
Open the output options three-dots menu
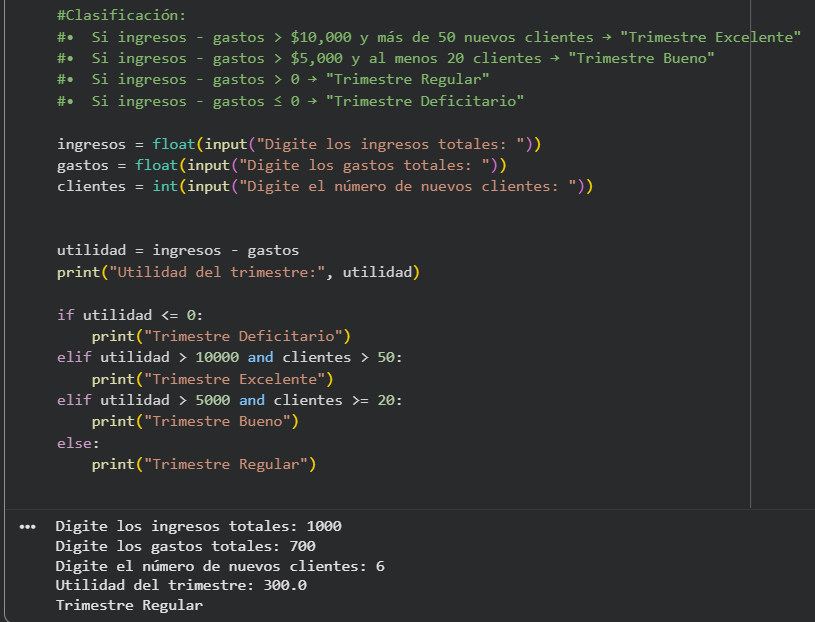click(27, 526)
